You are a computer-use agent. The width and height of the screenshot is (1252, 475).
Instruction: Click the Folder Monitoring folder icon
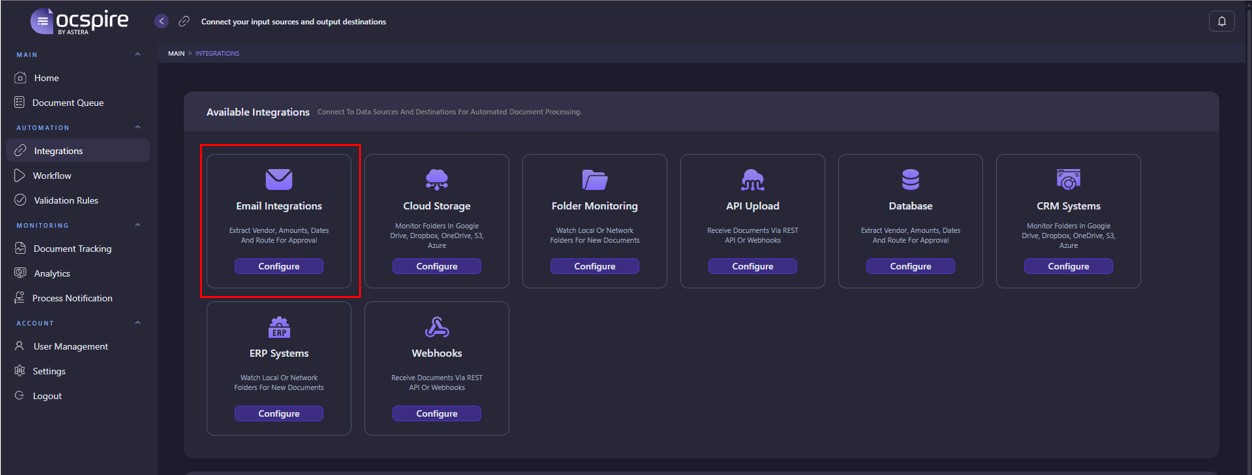pos(595,179)
